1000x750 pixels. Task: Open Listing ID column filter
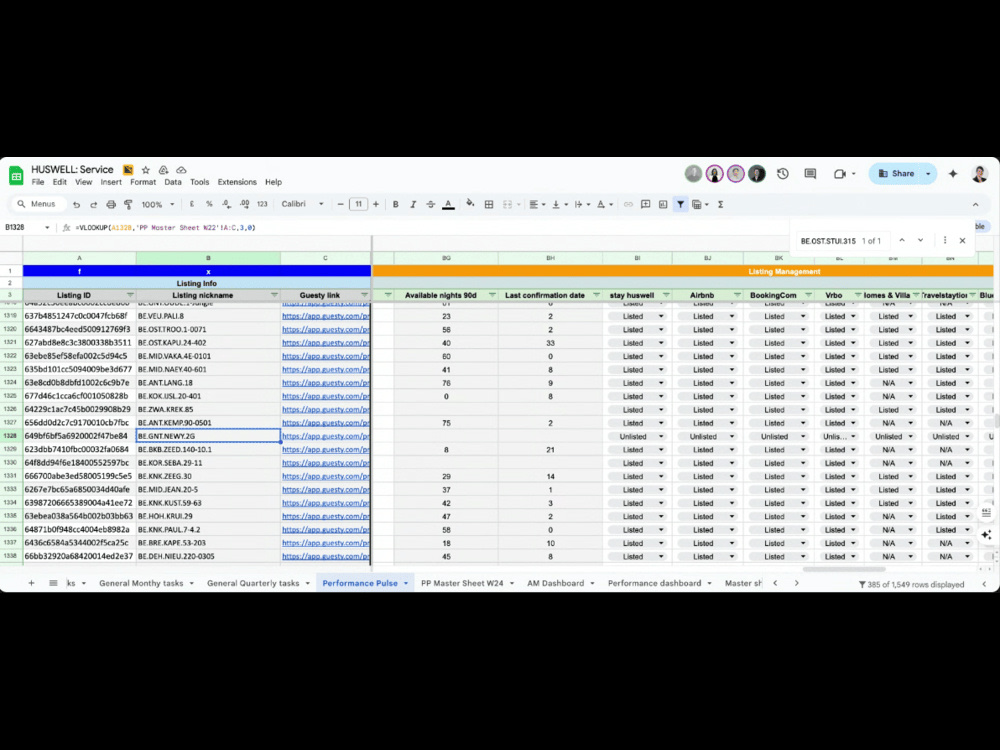130,295
